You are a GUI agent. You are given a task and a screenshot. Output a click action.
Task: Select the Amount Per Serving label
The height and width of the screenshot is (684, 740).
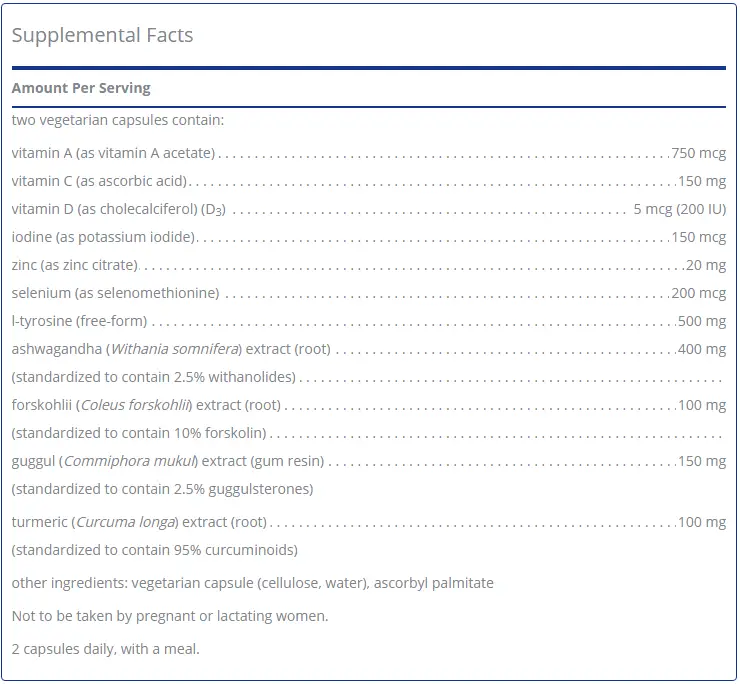pyautogui.click(x=81, y=88)
